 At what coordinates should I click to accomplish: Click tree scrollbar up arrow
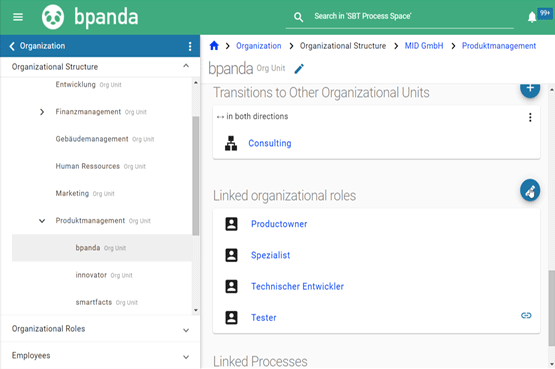coord(196,83)
